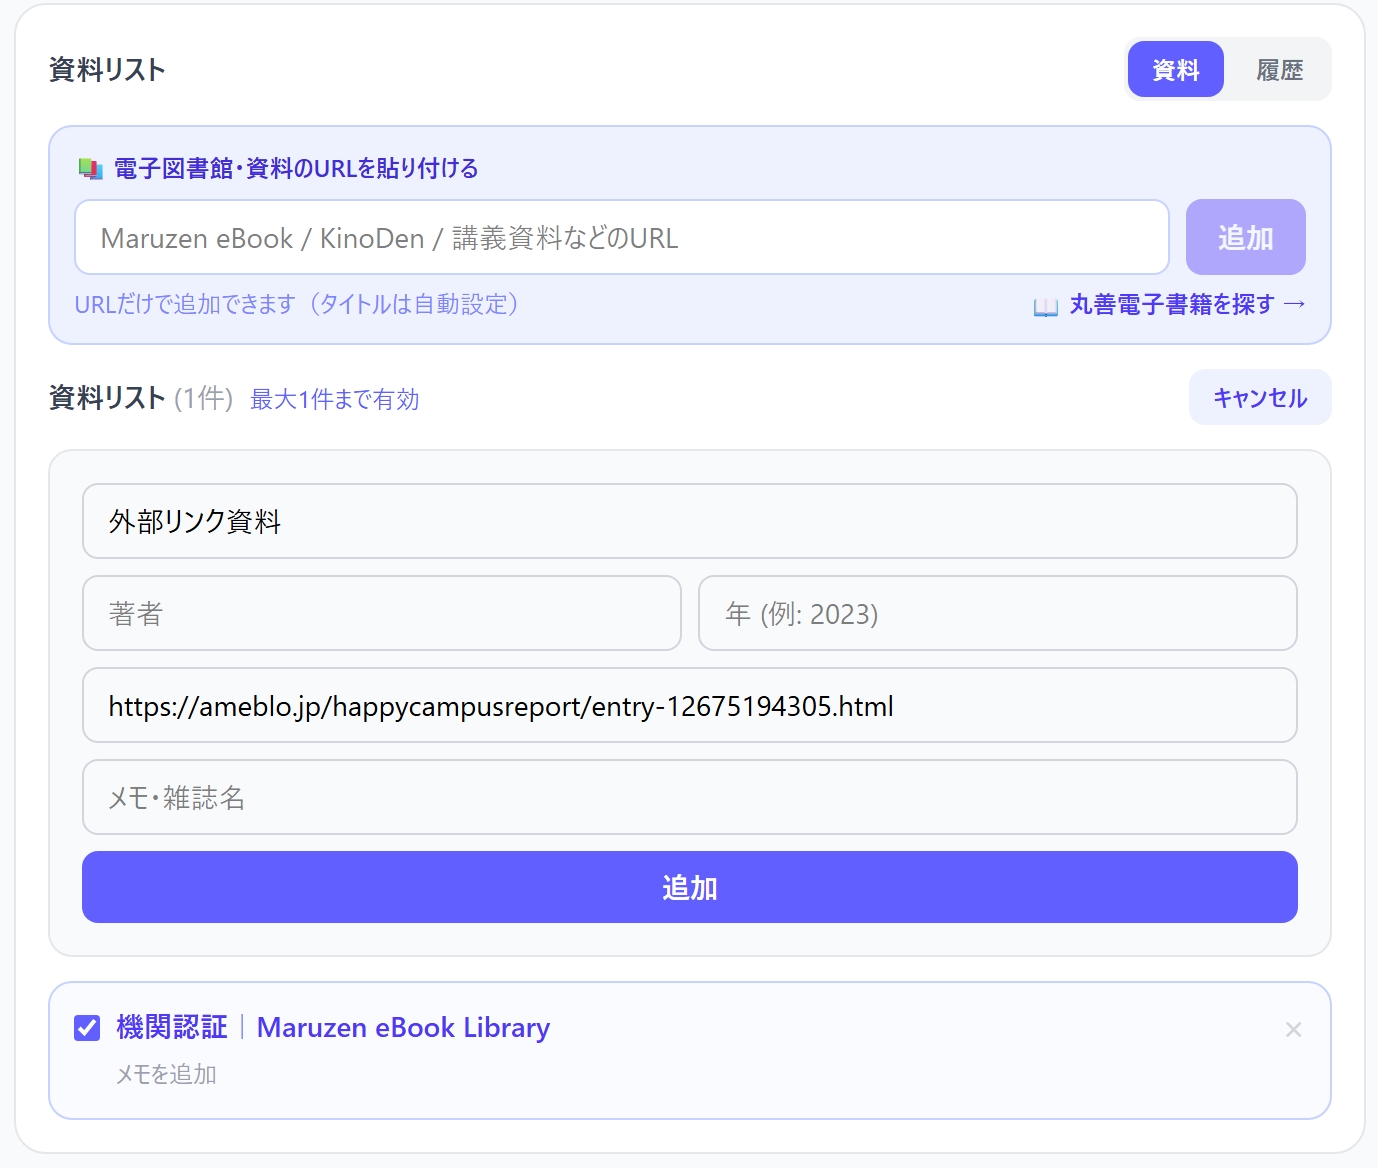
Task: Open the 丸善電子書籍を探す link
Action: pyautogui.click(x=1187, y=304)
